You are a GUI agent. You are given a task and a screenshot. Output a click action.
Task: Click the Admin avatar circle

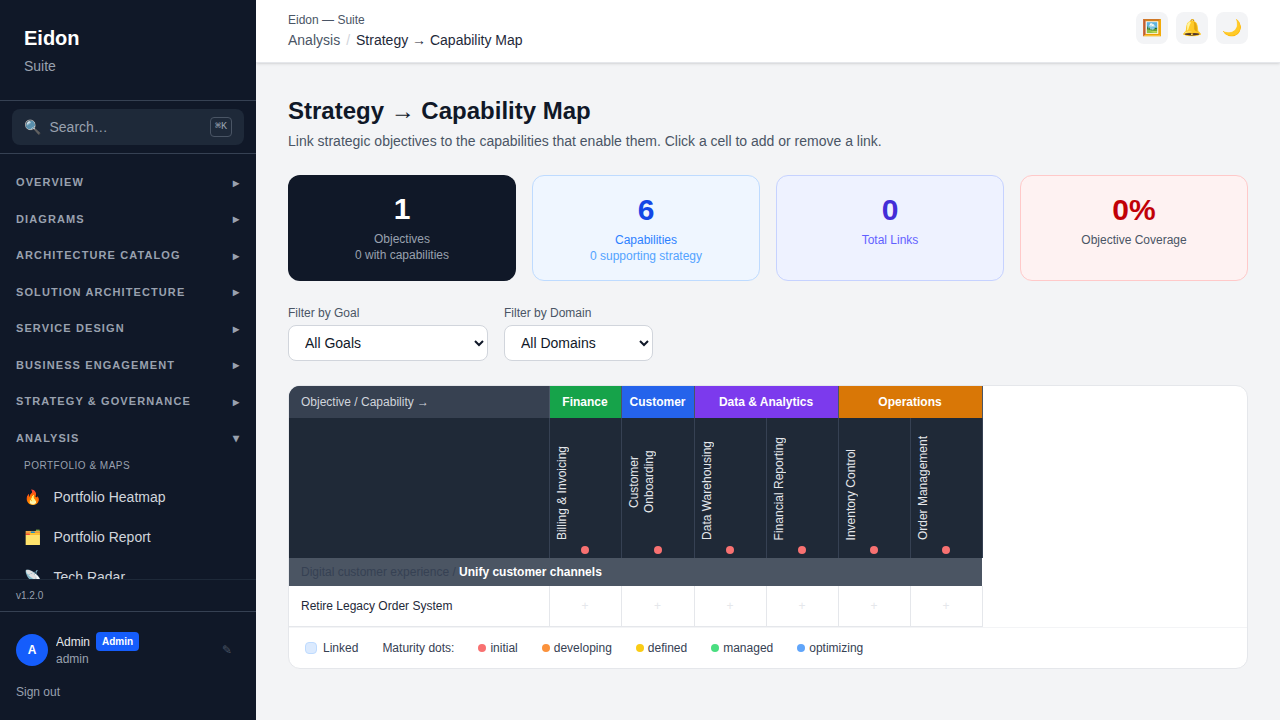tap(32, 650)
